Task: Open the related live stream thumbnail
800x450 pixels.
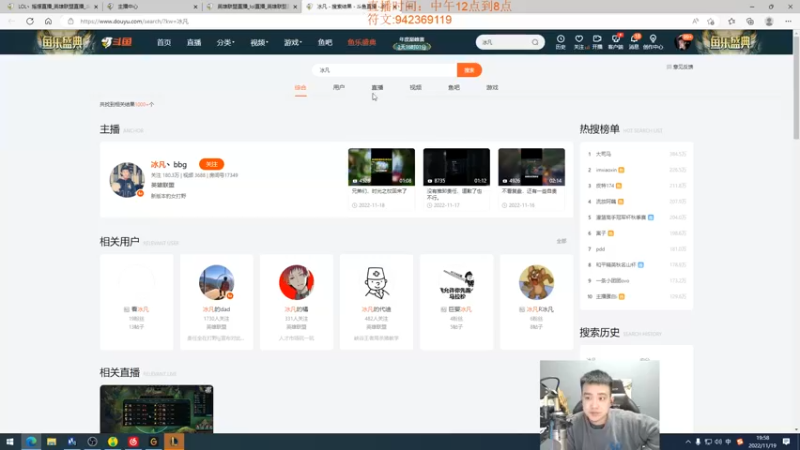Action: tap(157, 409)
